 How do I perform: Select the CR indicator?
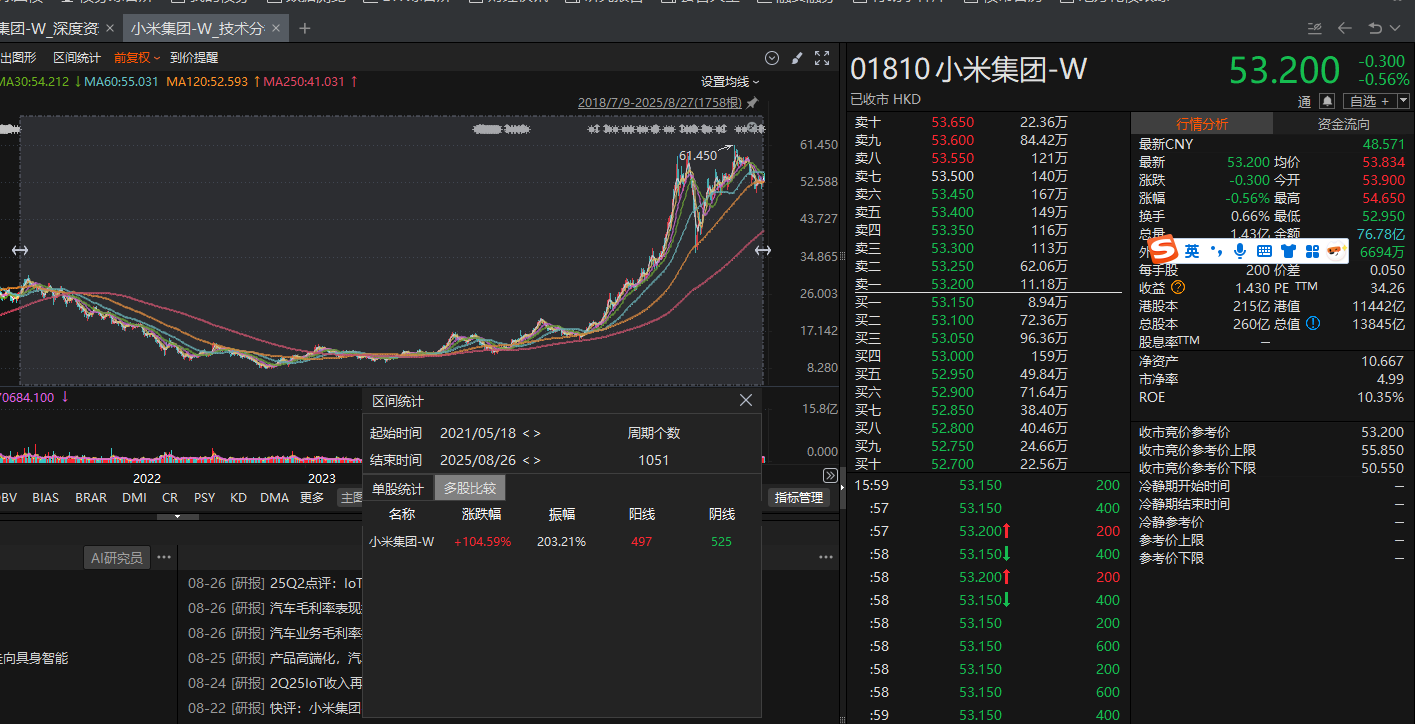pyautogui.click(x=170, y=497)
